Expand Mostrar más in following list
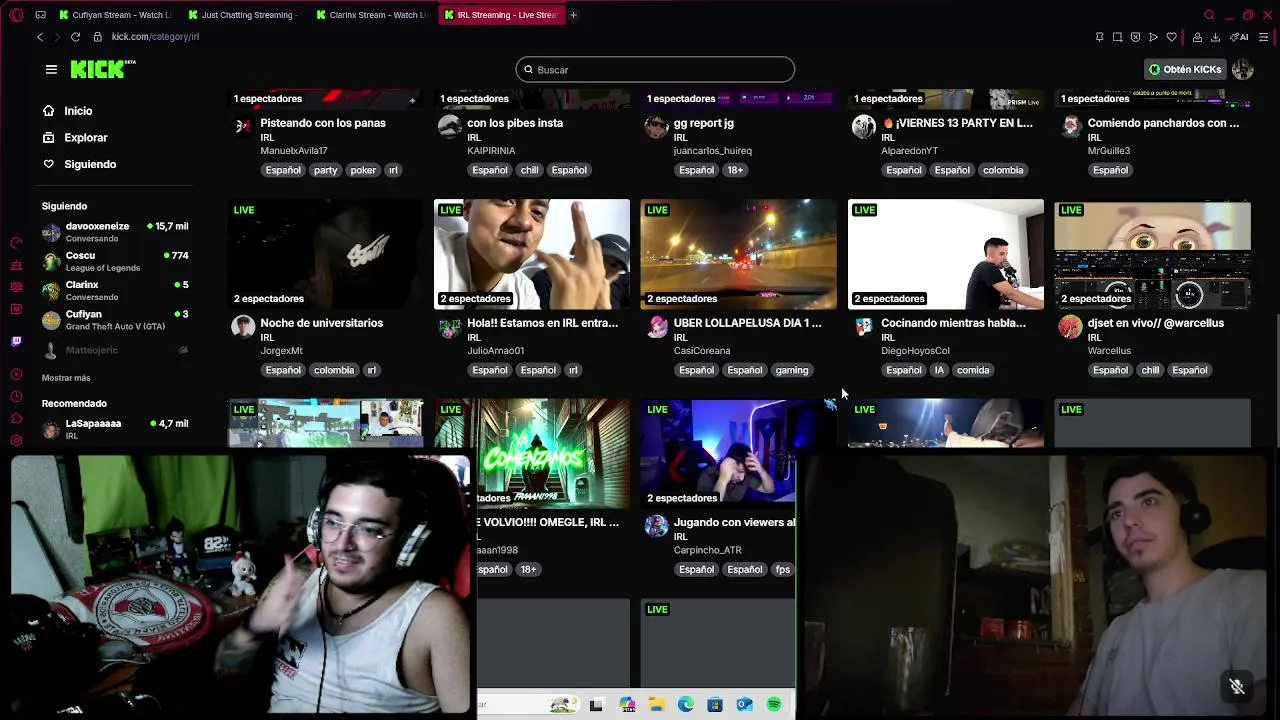The width and height of the screenshot is (1280, 720). pyautogui.click(x=66, y=378)
